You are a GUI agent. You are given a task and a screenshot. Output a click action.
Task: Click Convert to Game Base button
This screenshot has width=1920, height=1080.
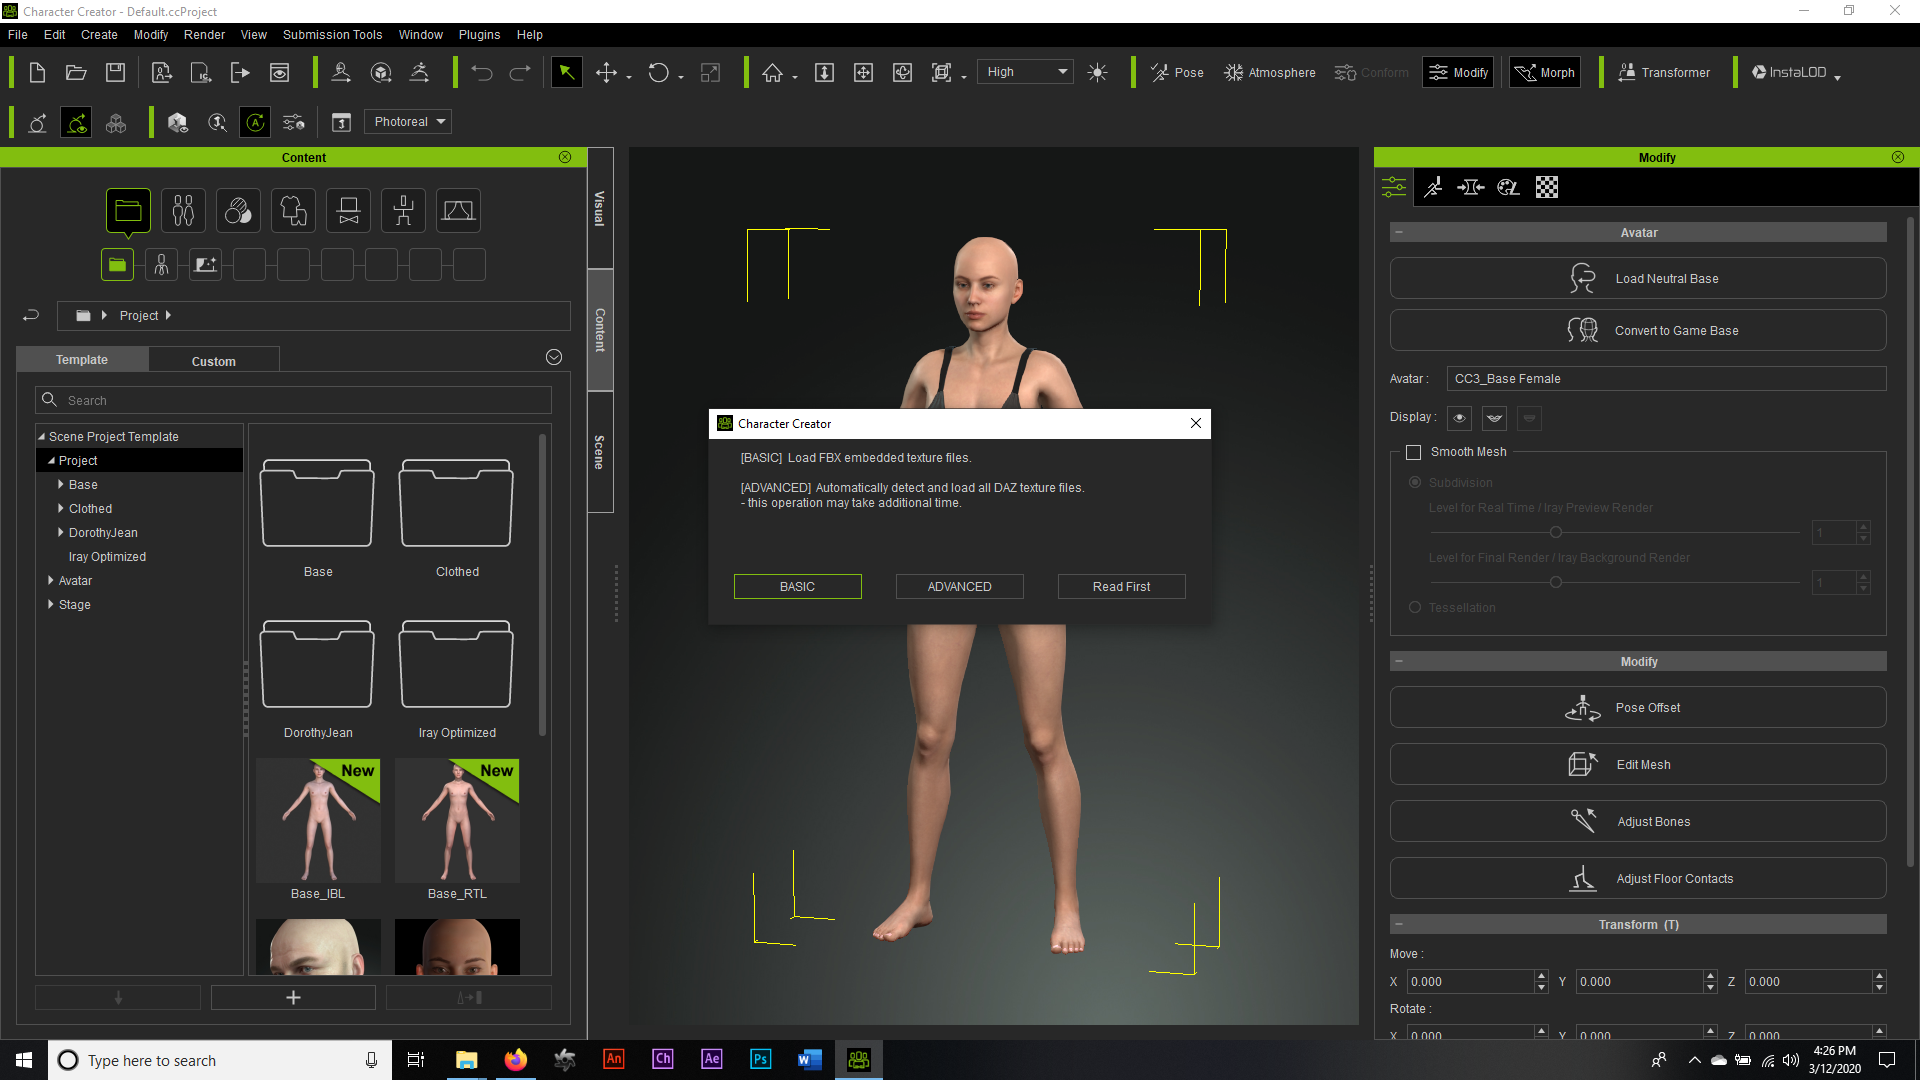point(1638,330)
